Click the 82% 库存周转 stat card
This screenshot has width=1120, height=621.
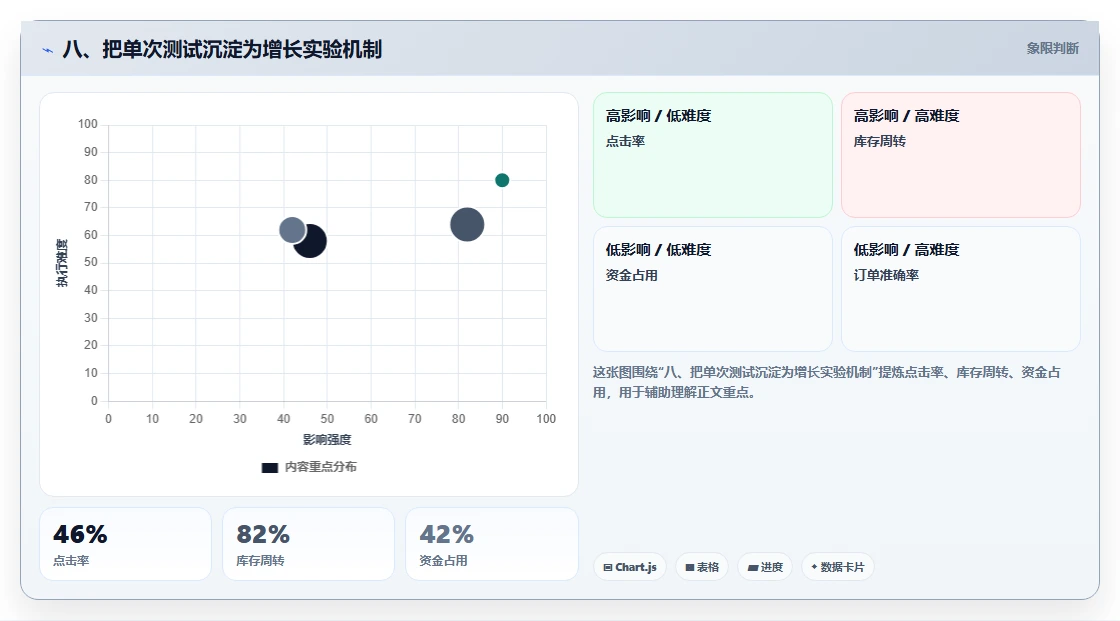[309, 544]
